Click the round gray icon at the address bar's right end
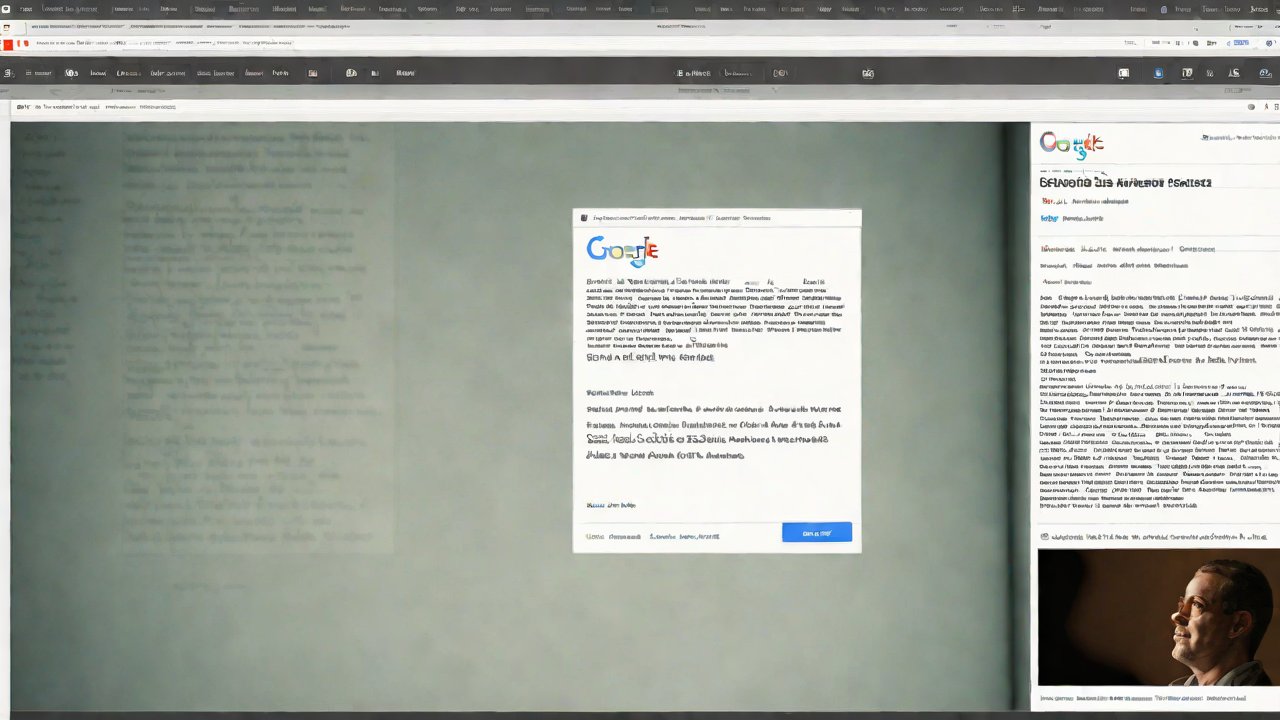This screenshot has width=1280, height=720. (x=1250, y=106)
